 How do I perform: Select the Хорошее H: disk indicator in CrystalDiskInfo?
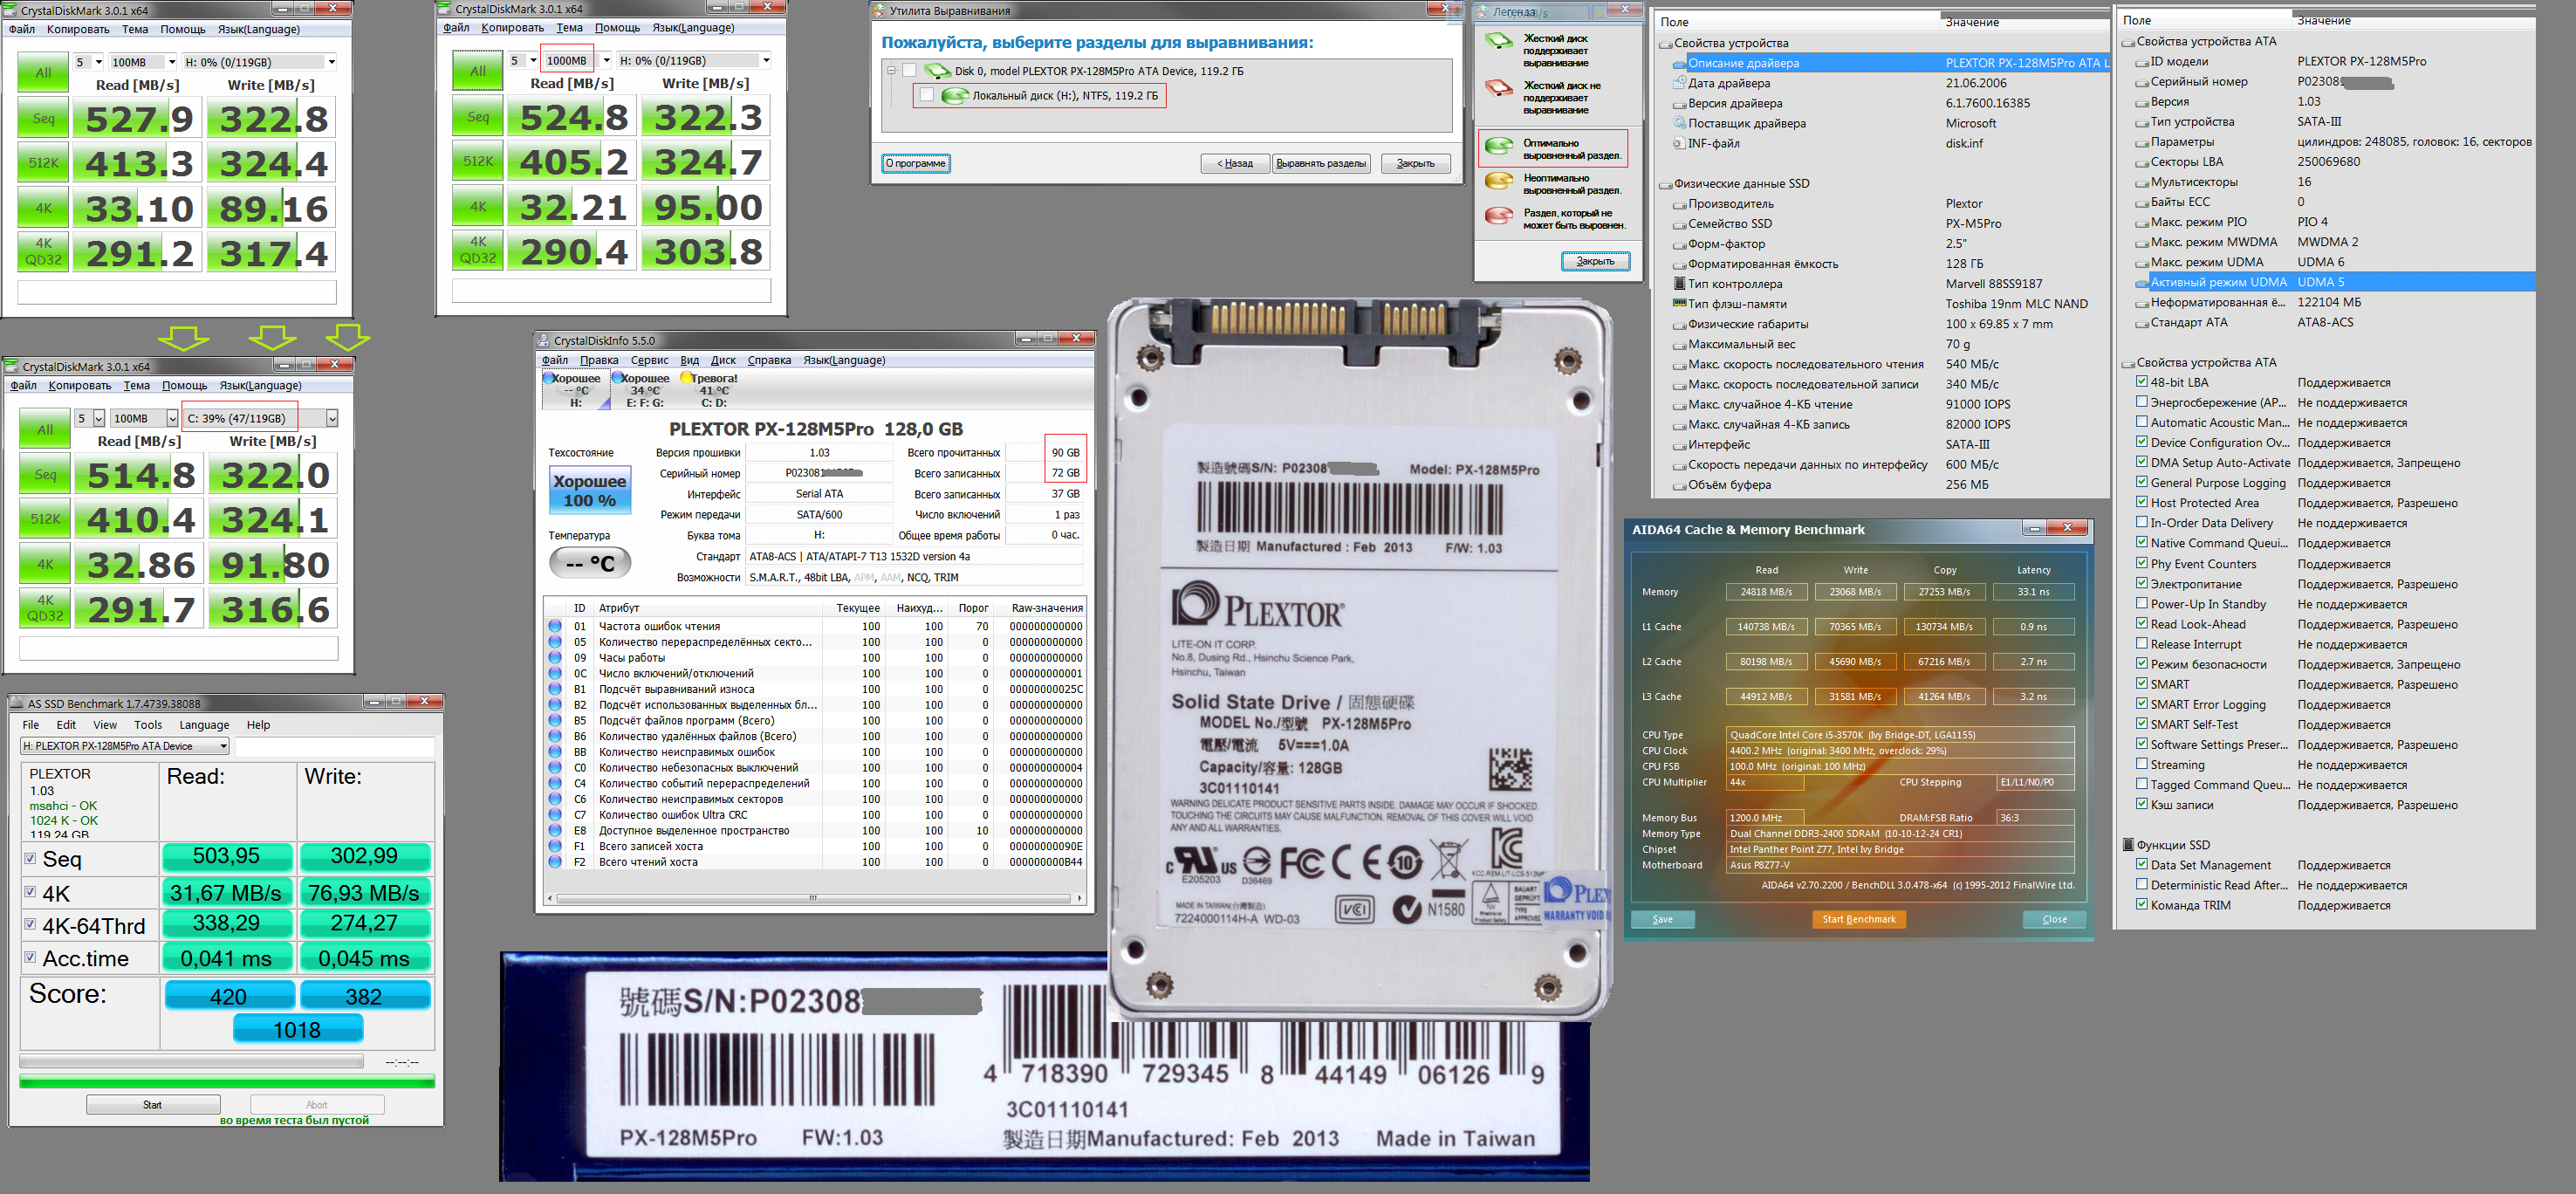(575, 390)
